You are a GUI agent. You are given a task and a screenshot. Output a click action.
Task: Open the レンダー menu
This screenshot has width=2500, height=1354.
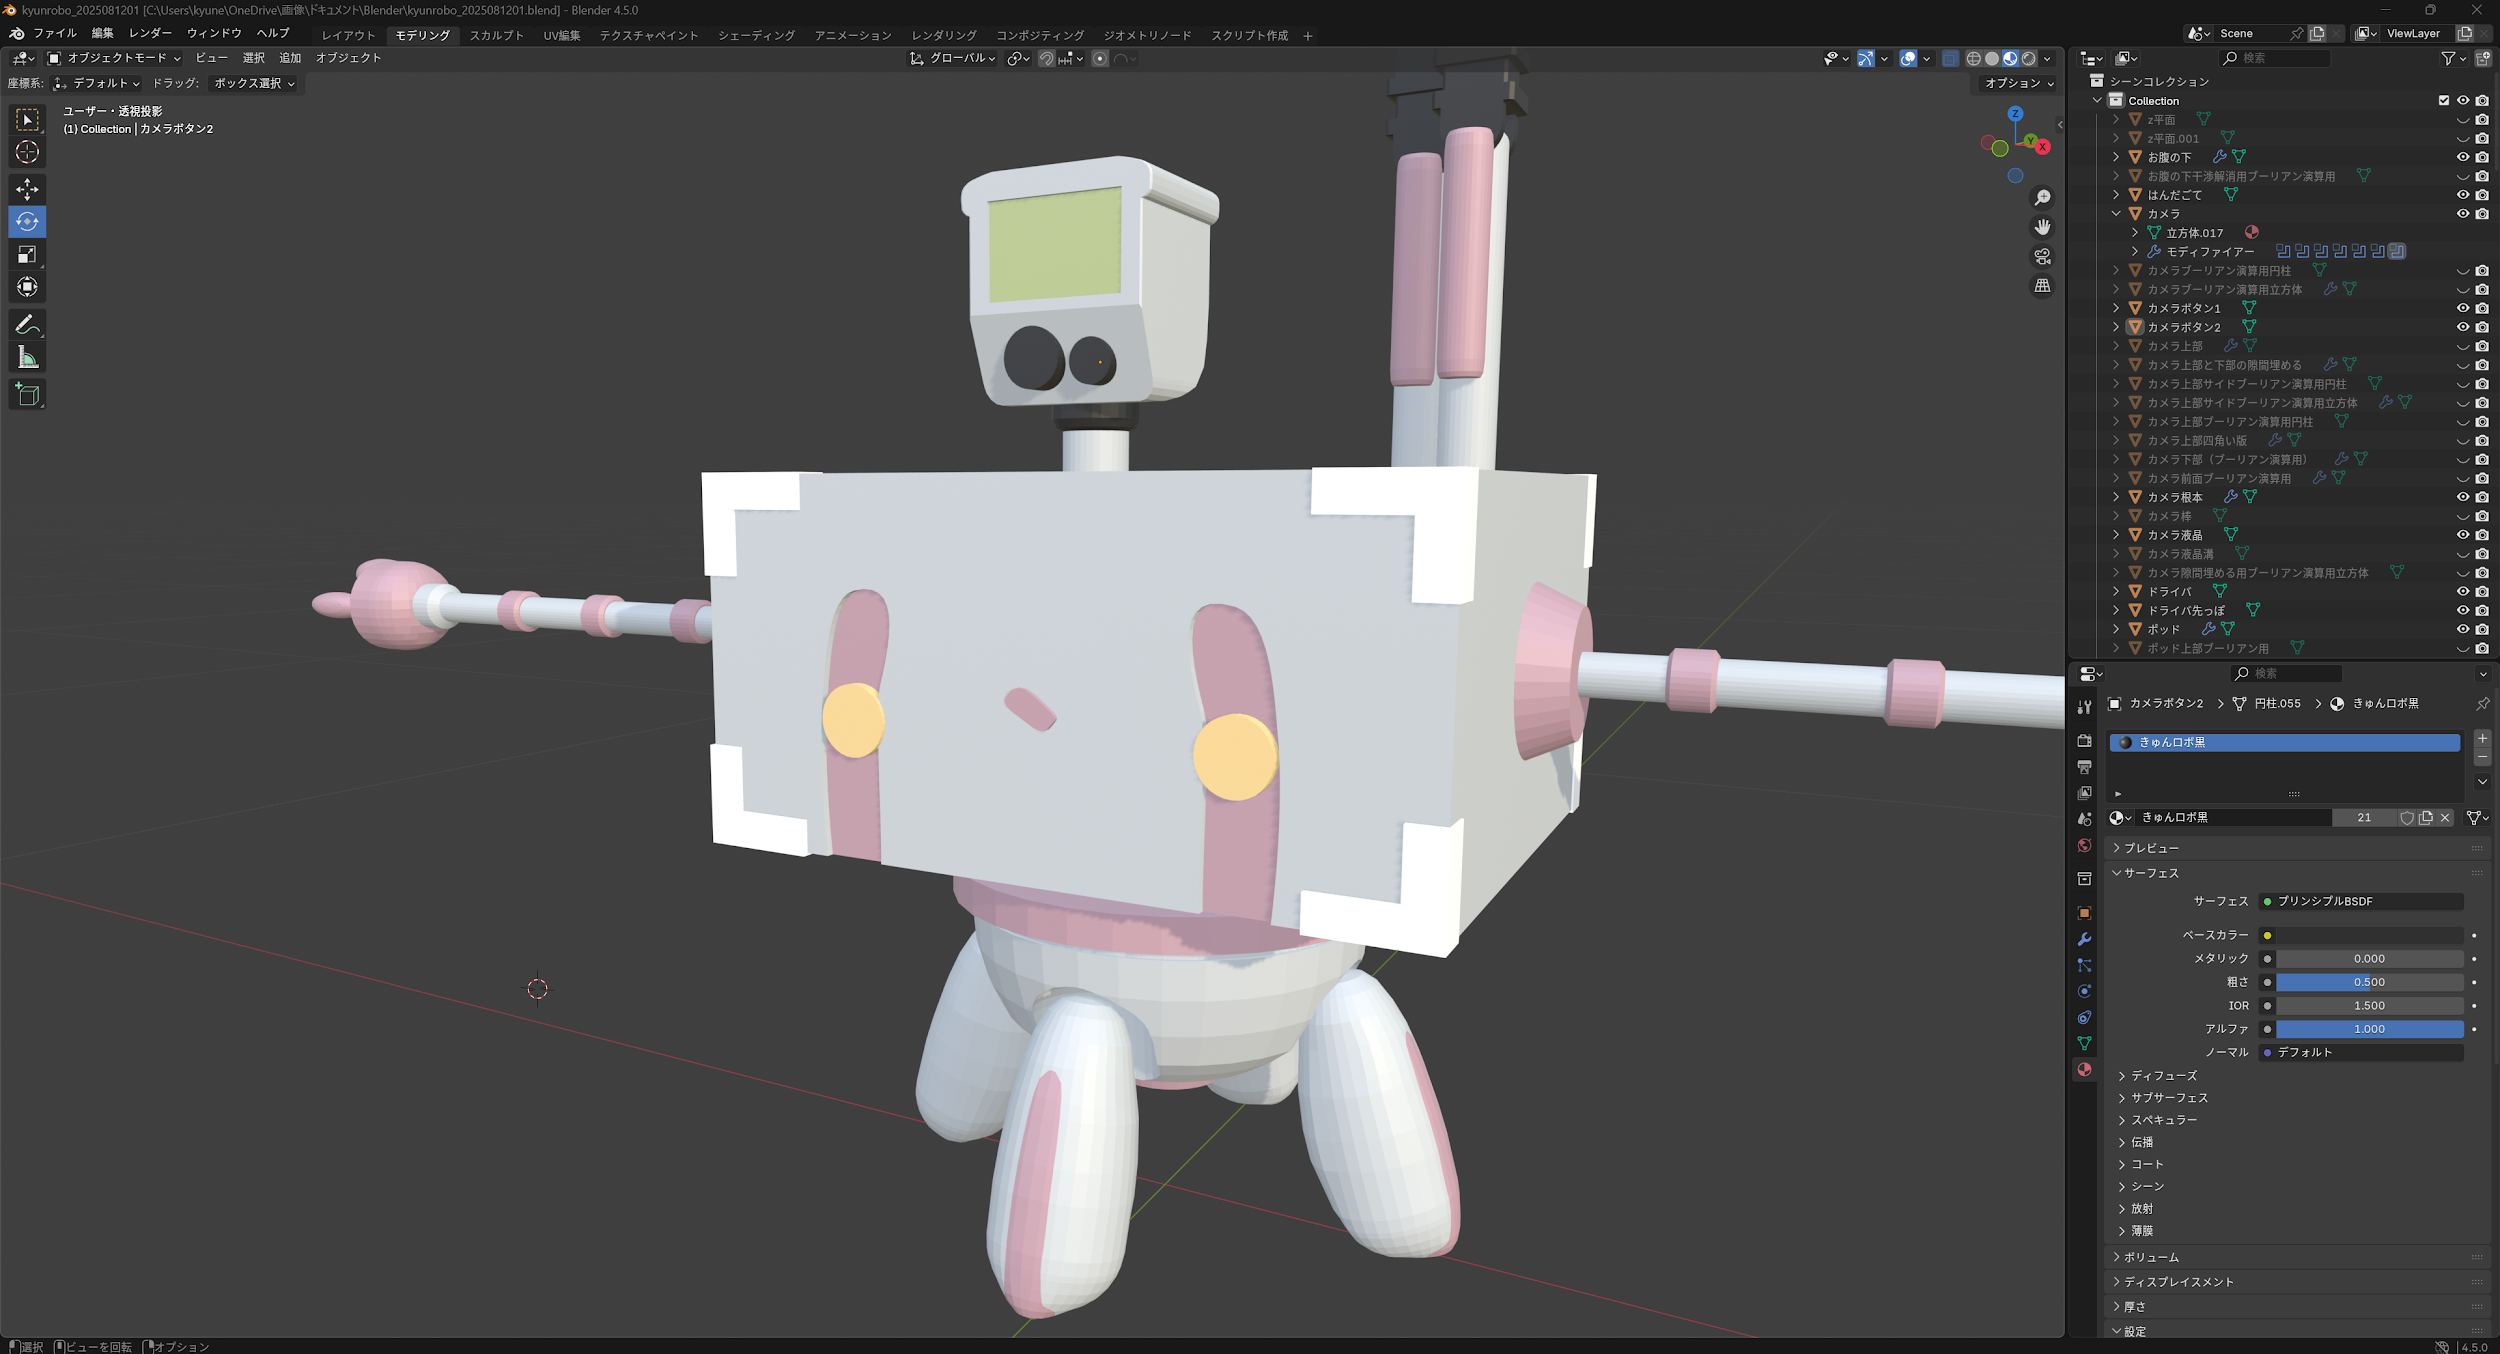click(150, 33)
